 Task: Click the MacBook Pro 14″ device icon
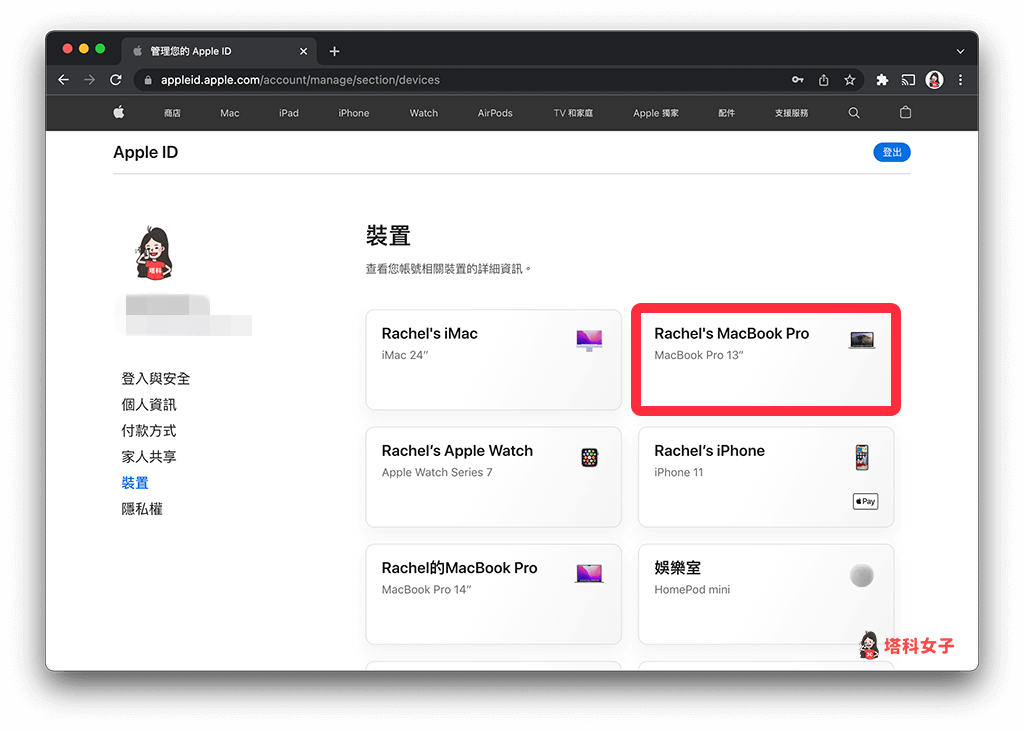pyautogui.click(x=589, y=574)
